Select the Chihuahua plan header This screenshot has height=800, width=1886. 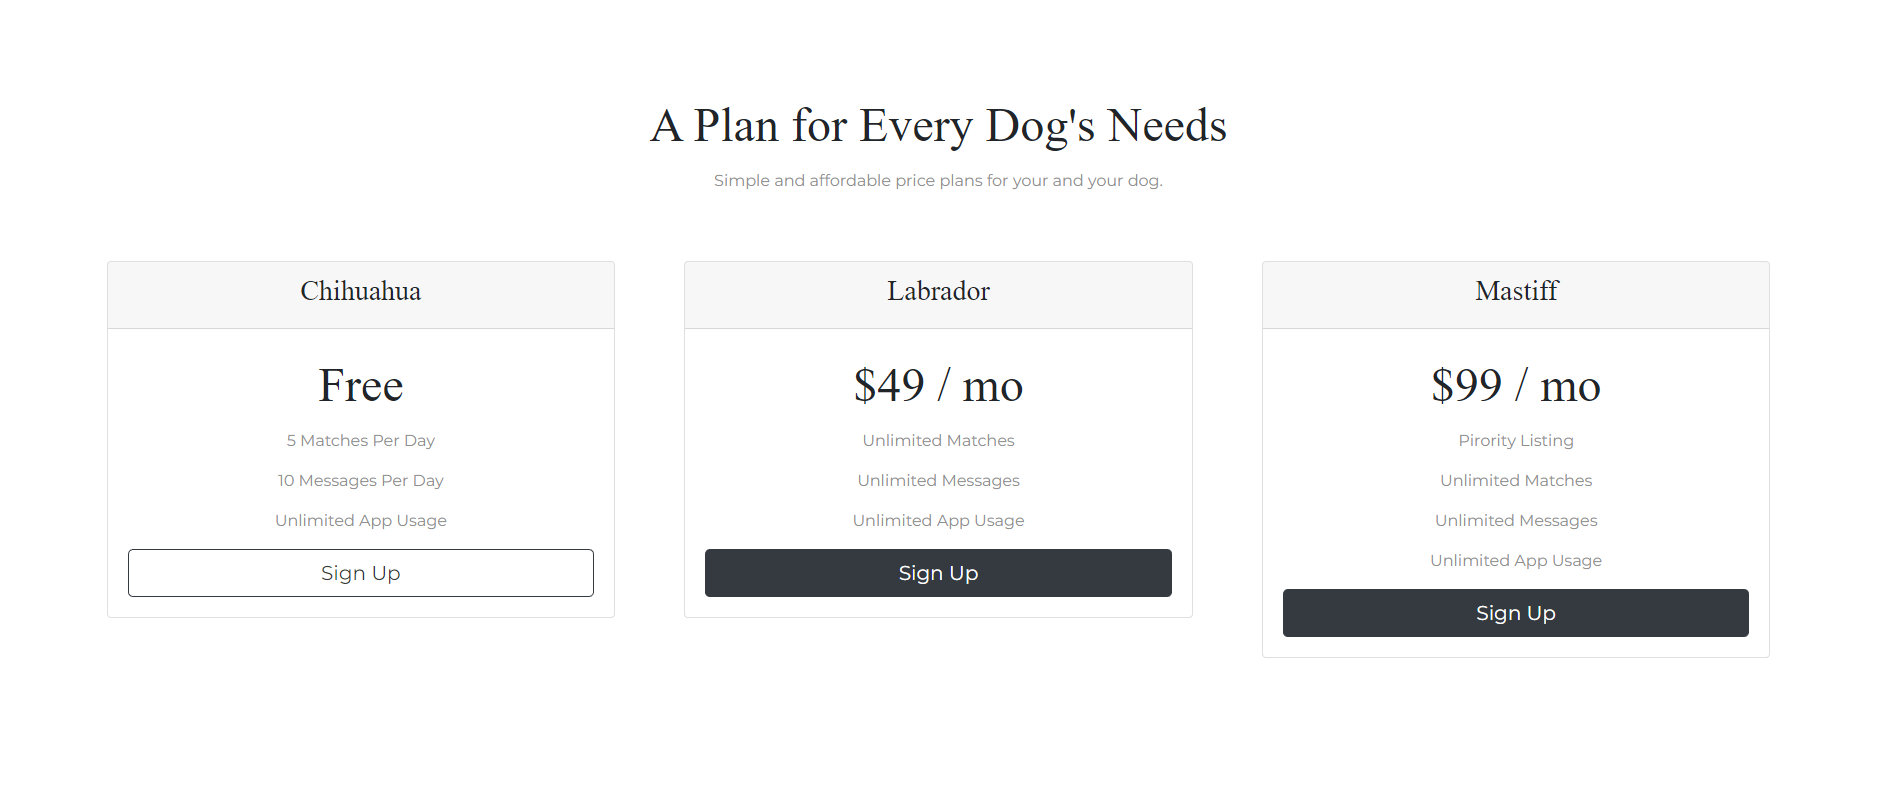coord(360,291)
